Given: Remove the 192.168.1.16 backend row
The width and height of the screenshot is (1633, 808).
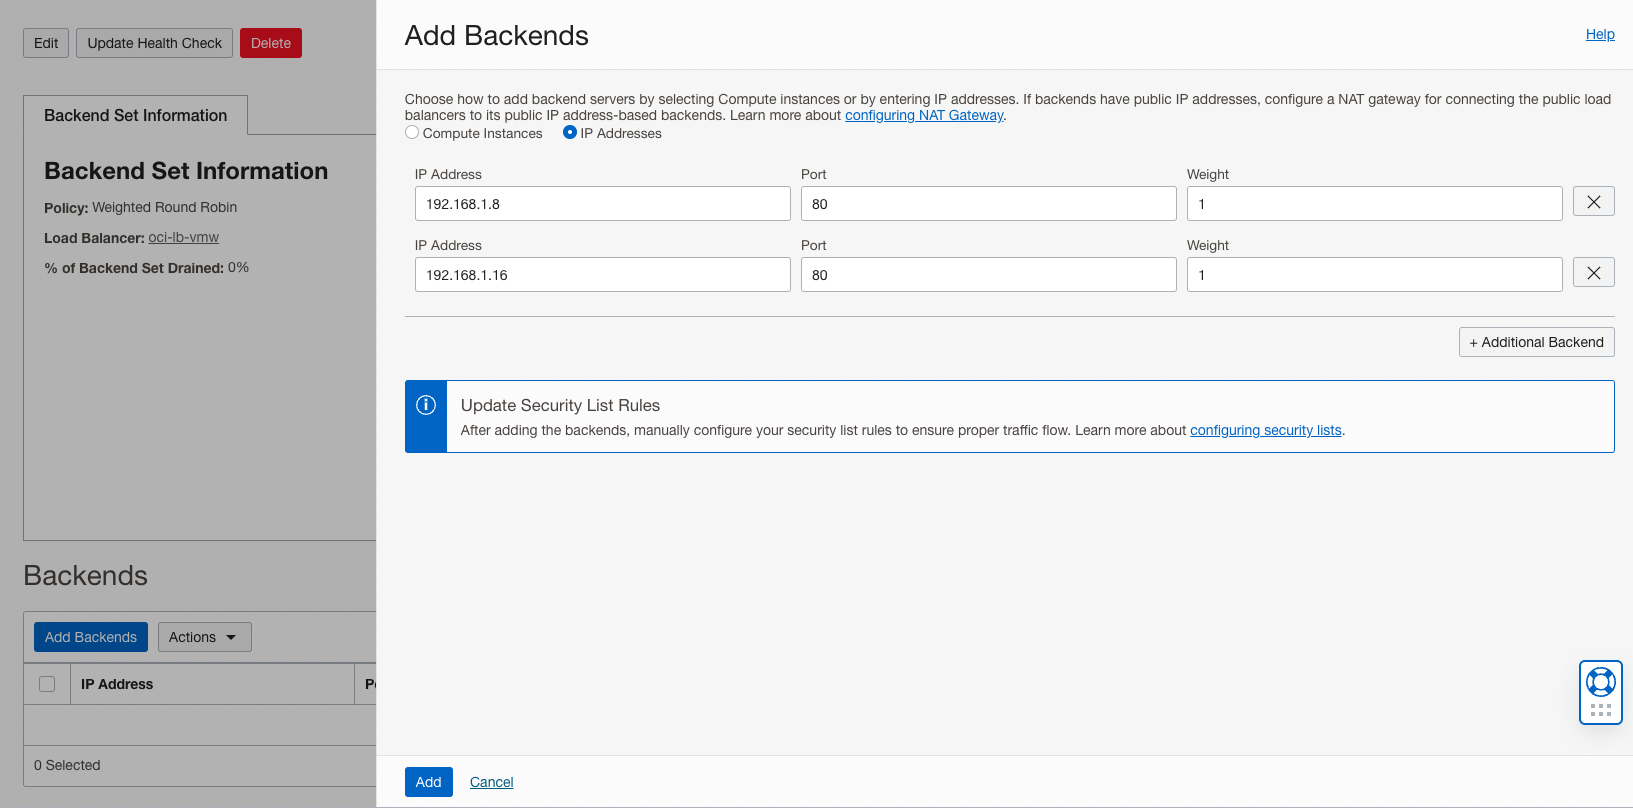Looking at the screenshot, I should point(1593,273).
